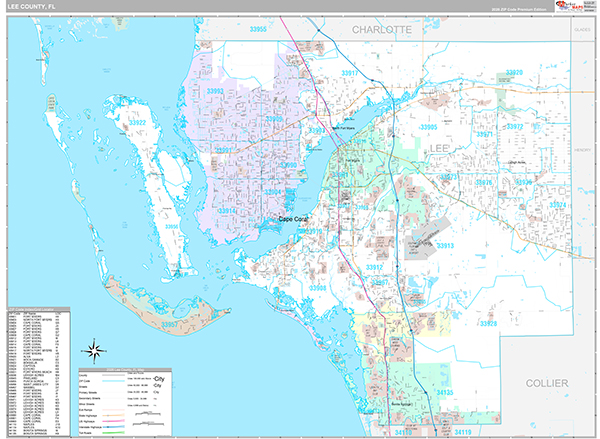600x439 pixels.
Task: Click the blue Interstate Highways line swatch
Action: pos(113,427)
